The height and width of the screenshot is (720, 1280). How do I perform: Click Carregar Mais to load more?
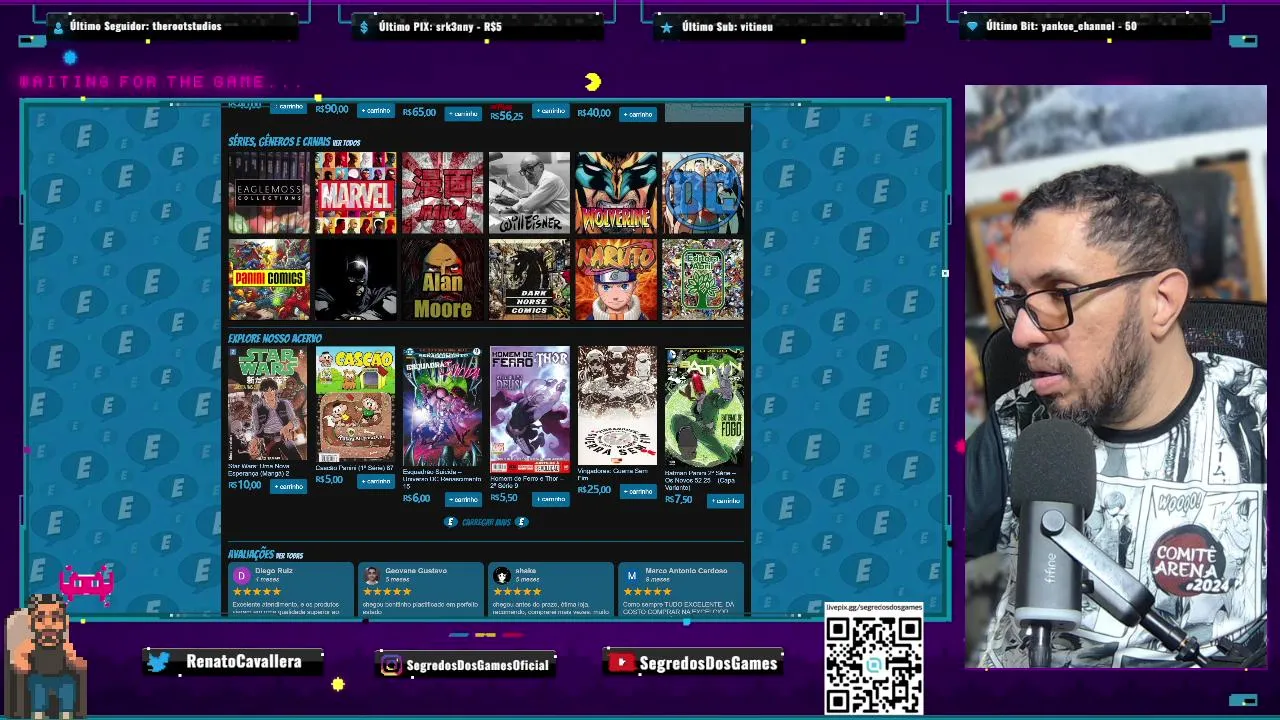[x=486, y=522]
